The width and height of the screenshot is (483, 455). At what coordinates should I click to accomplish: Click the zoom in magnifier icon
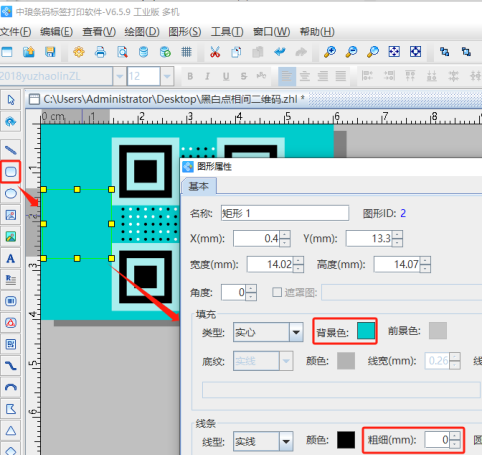click(x=330, y=52)
